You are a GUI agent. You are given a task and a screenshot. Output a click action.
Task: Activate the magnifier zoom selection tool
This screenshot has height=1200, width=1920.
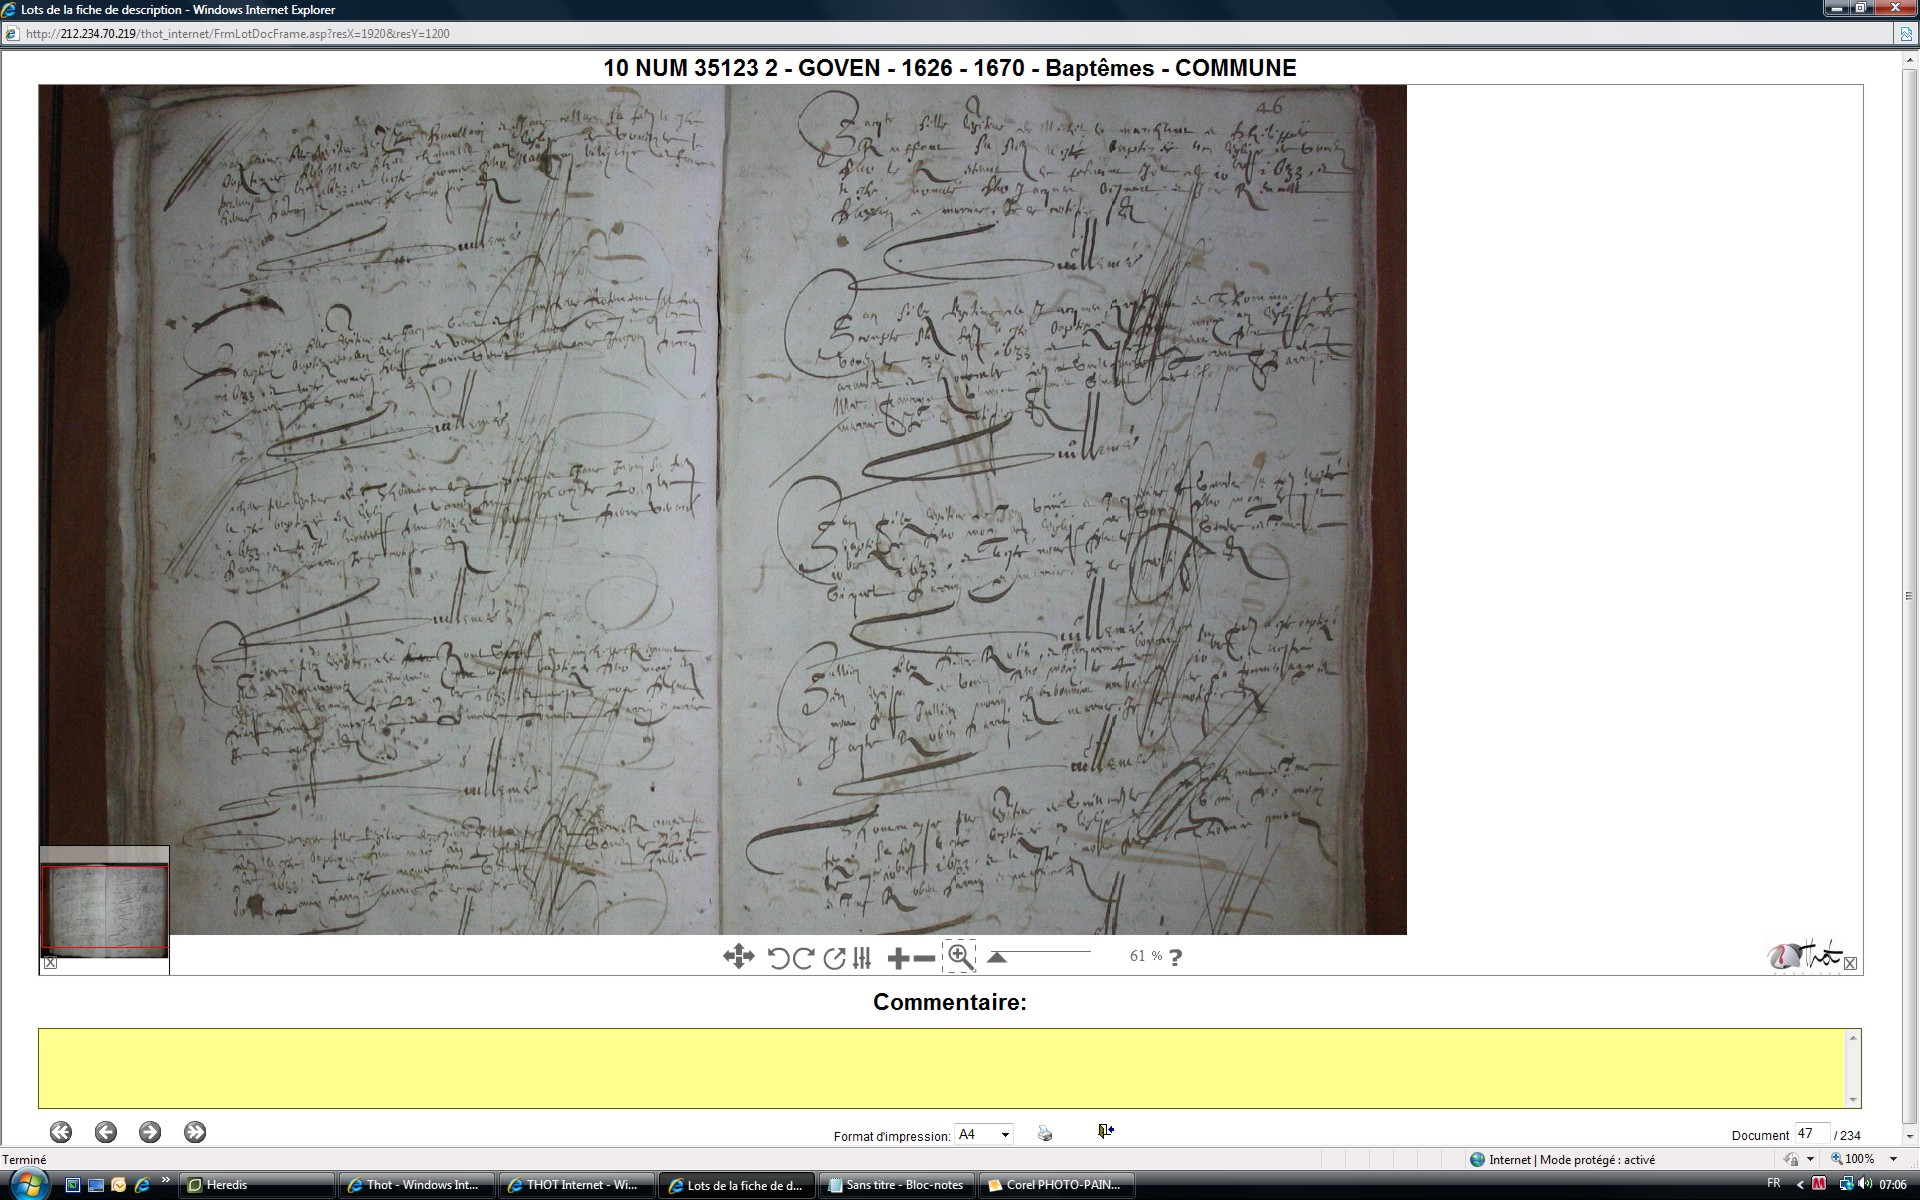(x=959, y=956)
